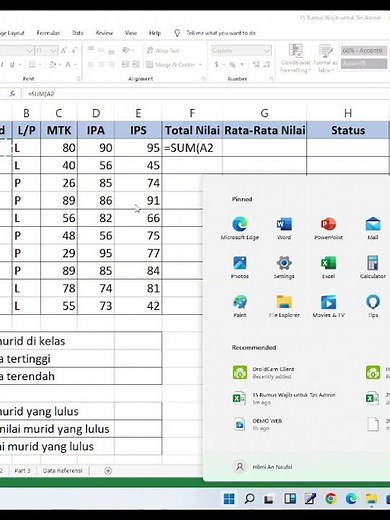Switch to the Part 3 sheet tab
Viewport: 390px width, 520px height.
(22, 471)
